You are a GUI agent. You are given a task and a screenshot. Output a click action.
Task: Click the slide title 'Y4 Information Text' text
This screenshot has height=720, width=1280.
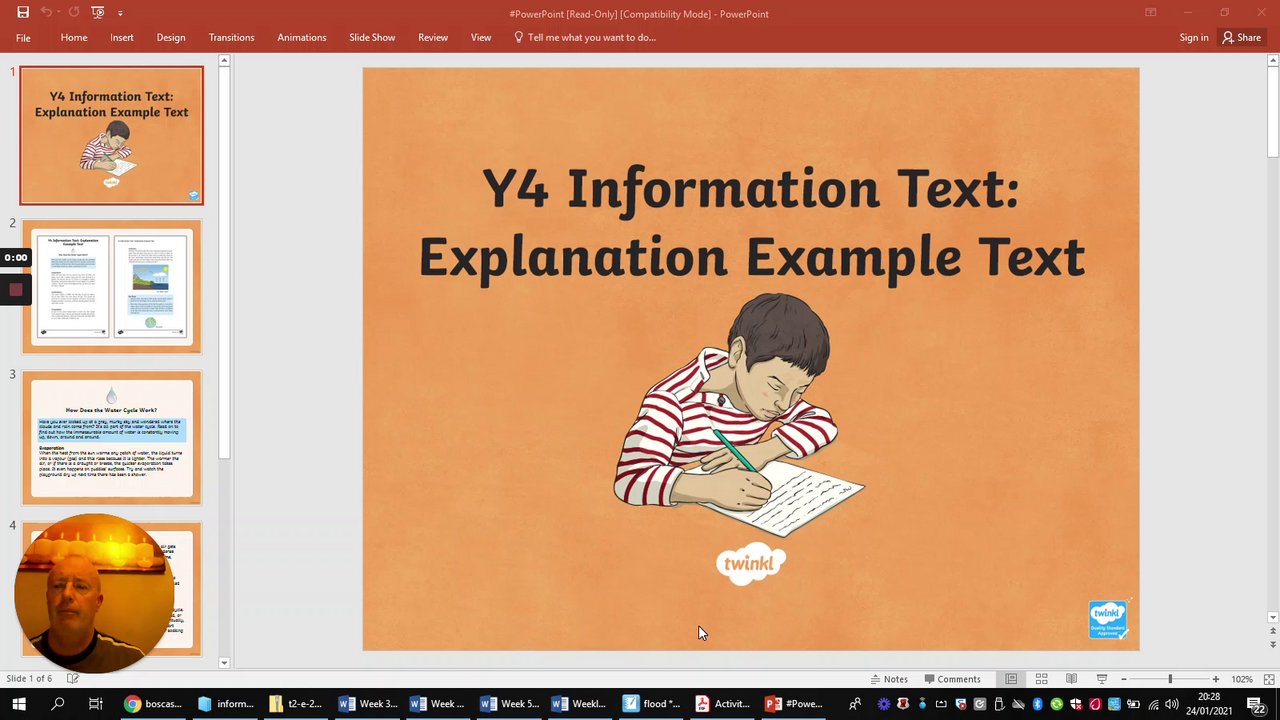click(x=750, y=188)
